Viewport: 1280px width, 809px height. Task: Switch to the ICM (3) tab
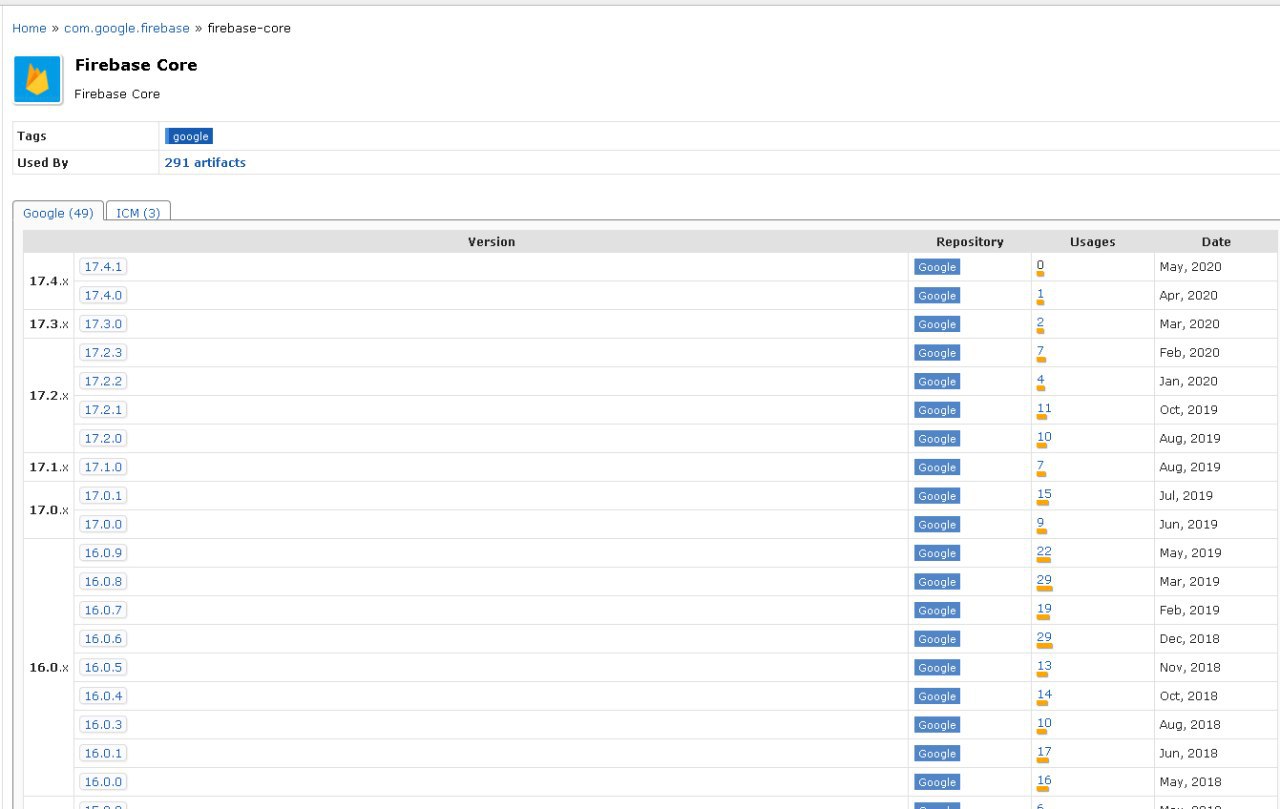tap(138, 213)
